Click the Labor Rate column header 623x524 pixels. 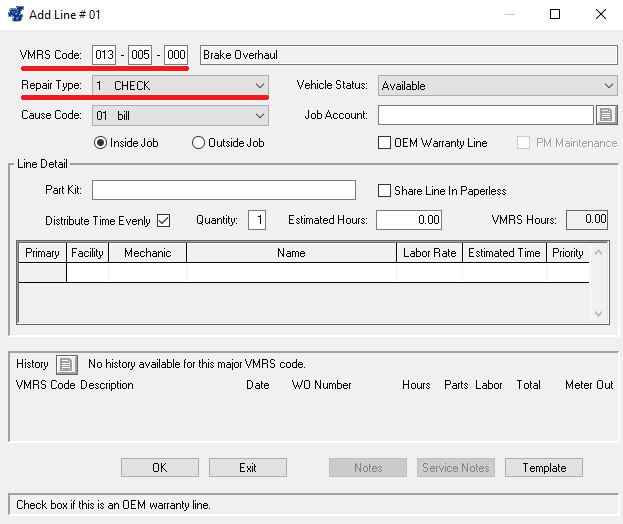(429, 253)
